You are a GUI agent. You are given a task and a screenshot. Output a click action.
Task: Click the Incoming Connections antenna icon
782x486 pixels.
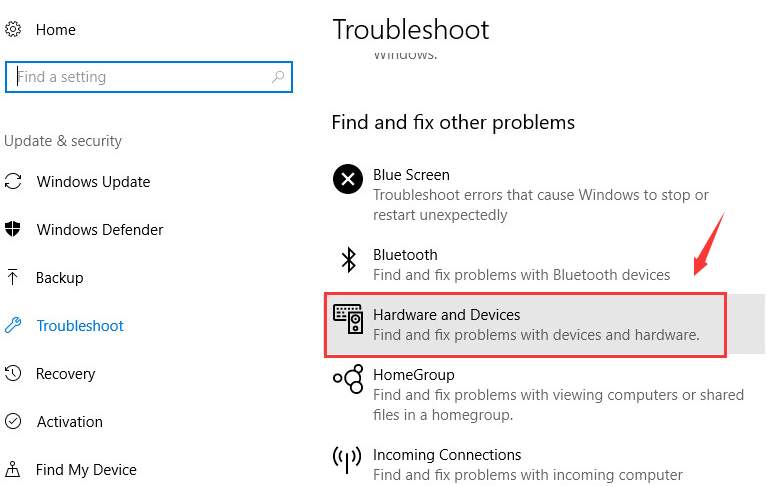[347, 459]
